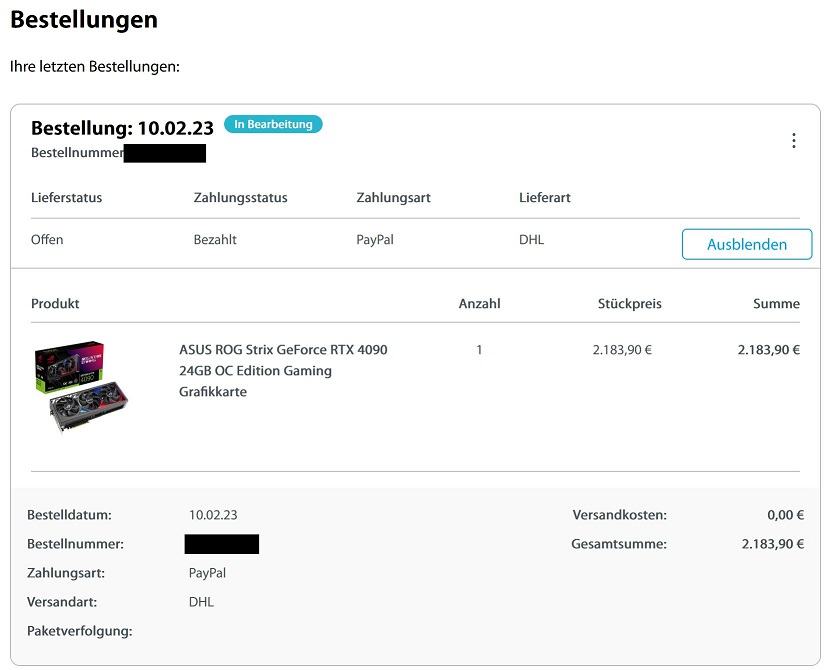
Task: Click the Bezahlt payment status value
Action: tap(215, 240)
